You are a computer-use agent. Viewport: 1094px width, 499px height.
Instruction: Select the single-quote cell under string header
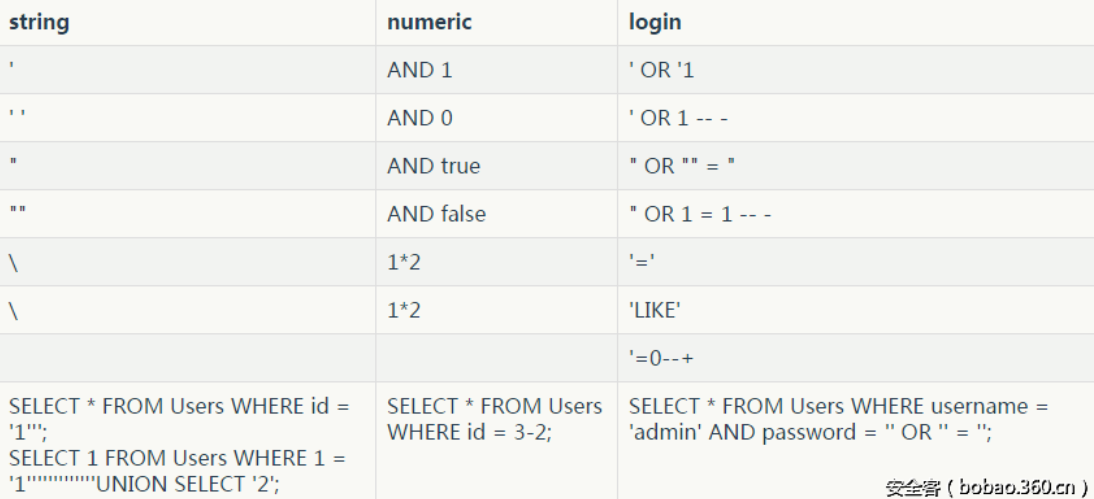coord(12,70)
